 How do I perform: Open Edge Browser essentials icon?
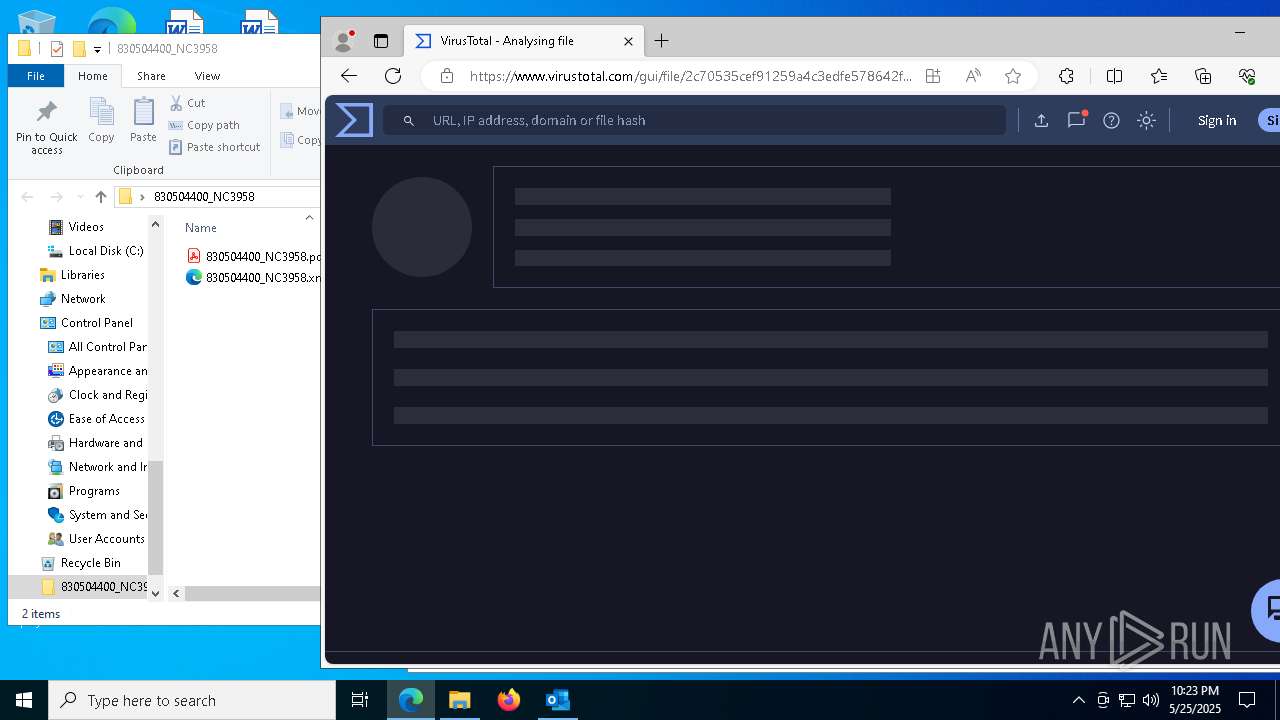pyautogui.click(x=1247, y=76)
